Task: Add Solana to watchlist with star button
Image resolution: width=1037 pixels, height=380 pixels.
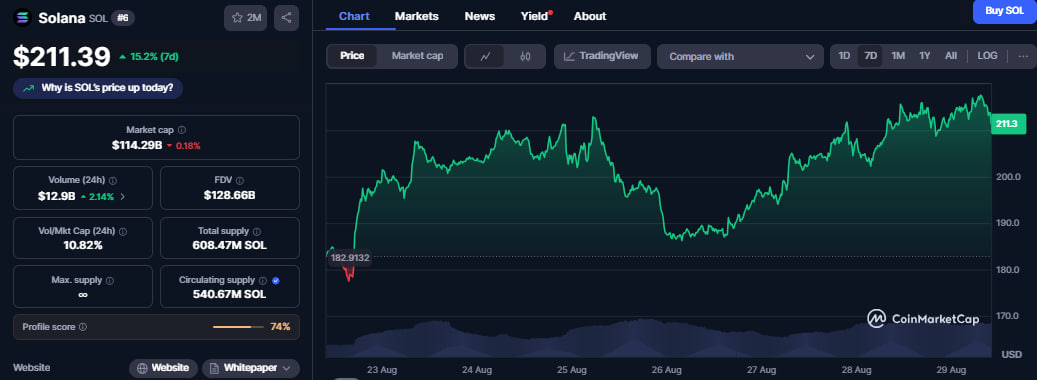Action: coord(245,18)
